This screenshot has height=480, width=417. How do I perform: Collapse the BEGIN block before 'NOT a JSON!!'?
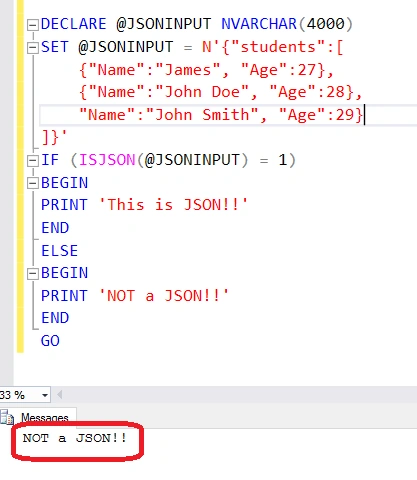point(32,274)
